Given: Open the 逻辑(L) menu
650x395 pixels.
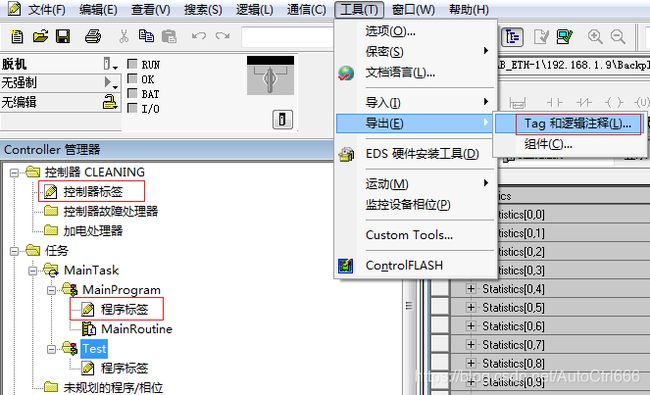Looking at the screenshot, I should coord(255,10).
